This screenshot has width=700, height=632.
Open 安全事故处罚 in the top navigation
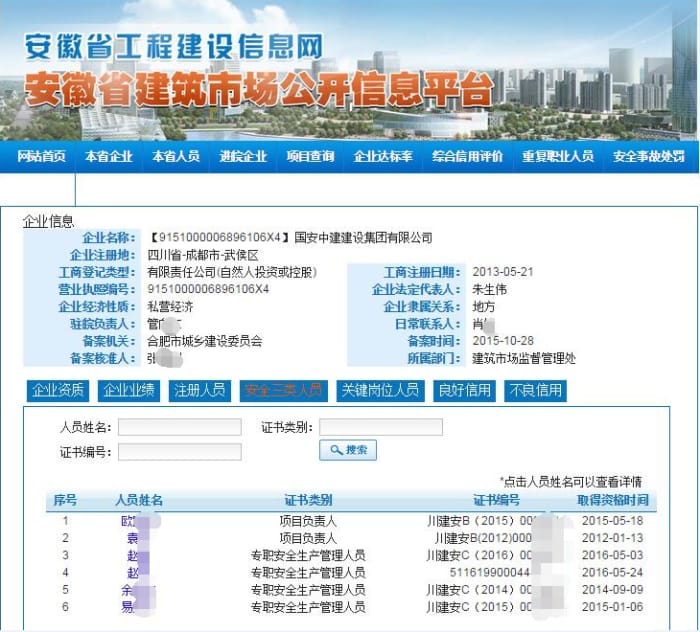649,157
